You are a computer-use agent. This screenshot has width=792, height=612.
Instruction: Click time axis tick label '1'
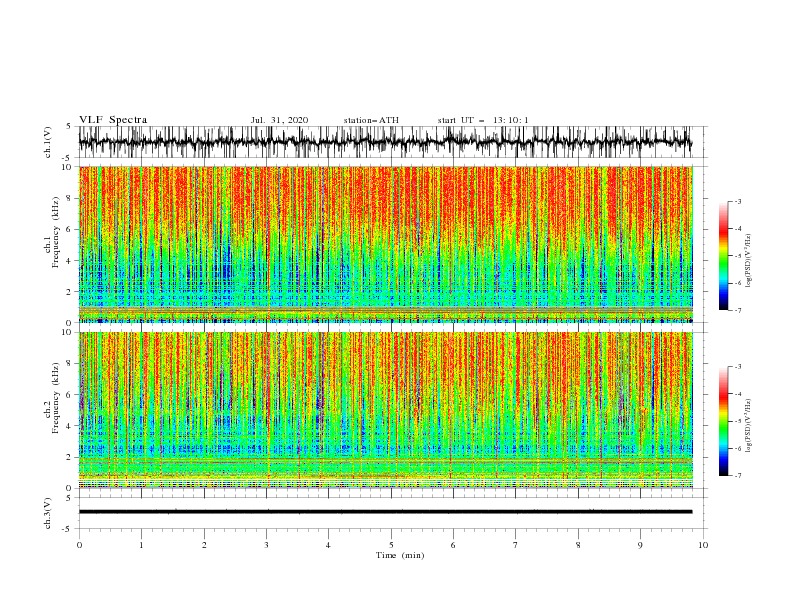(141, 545)
